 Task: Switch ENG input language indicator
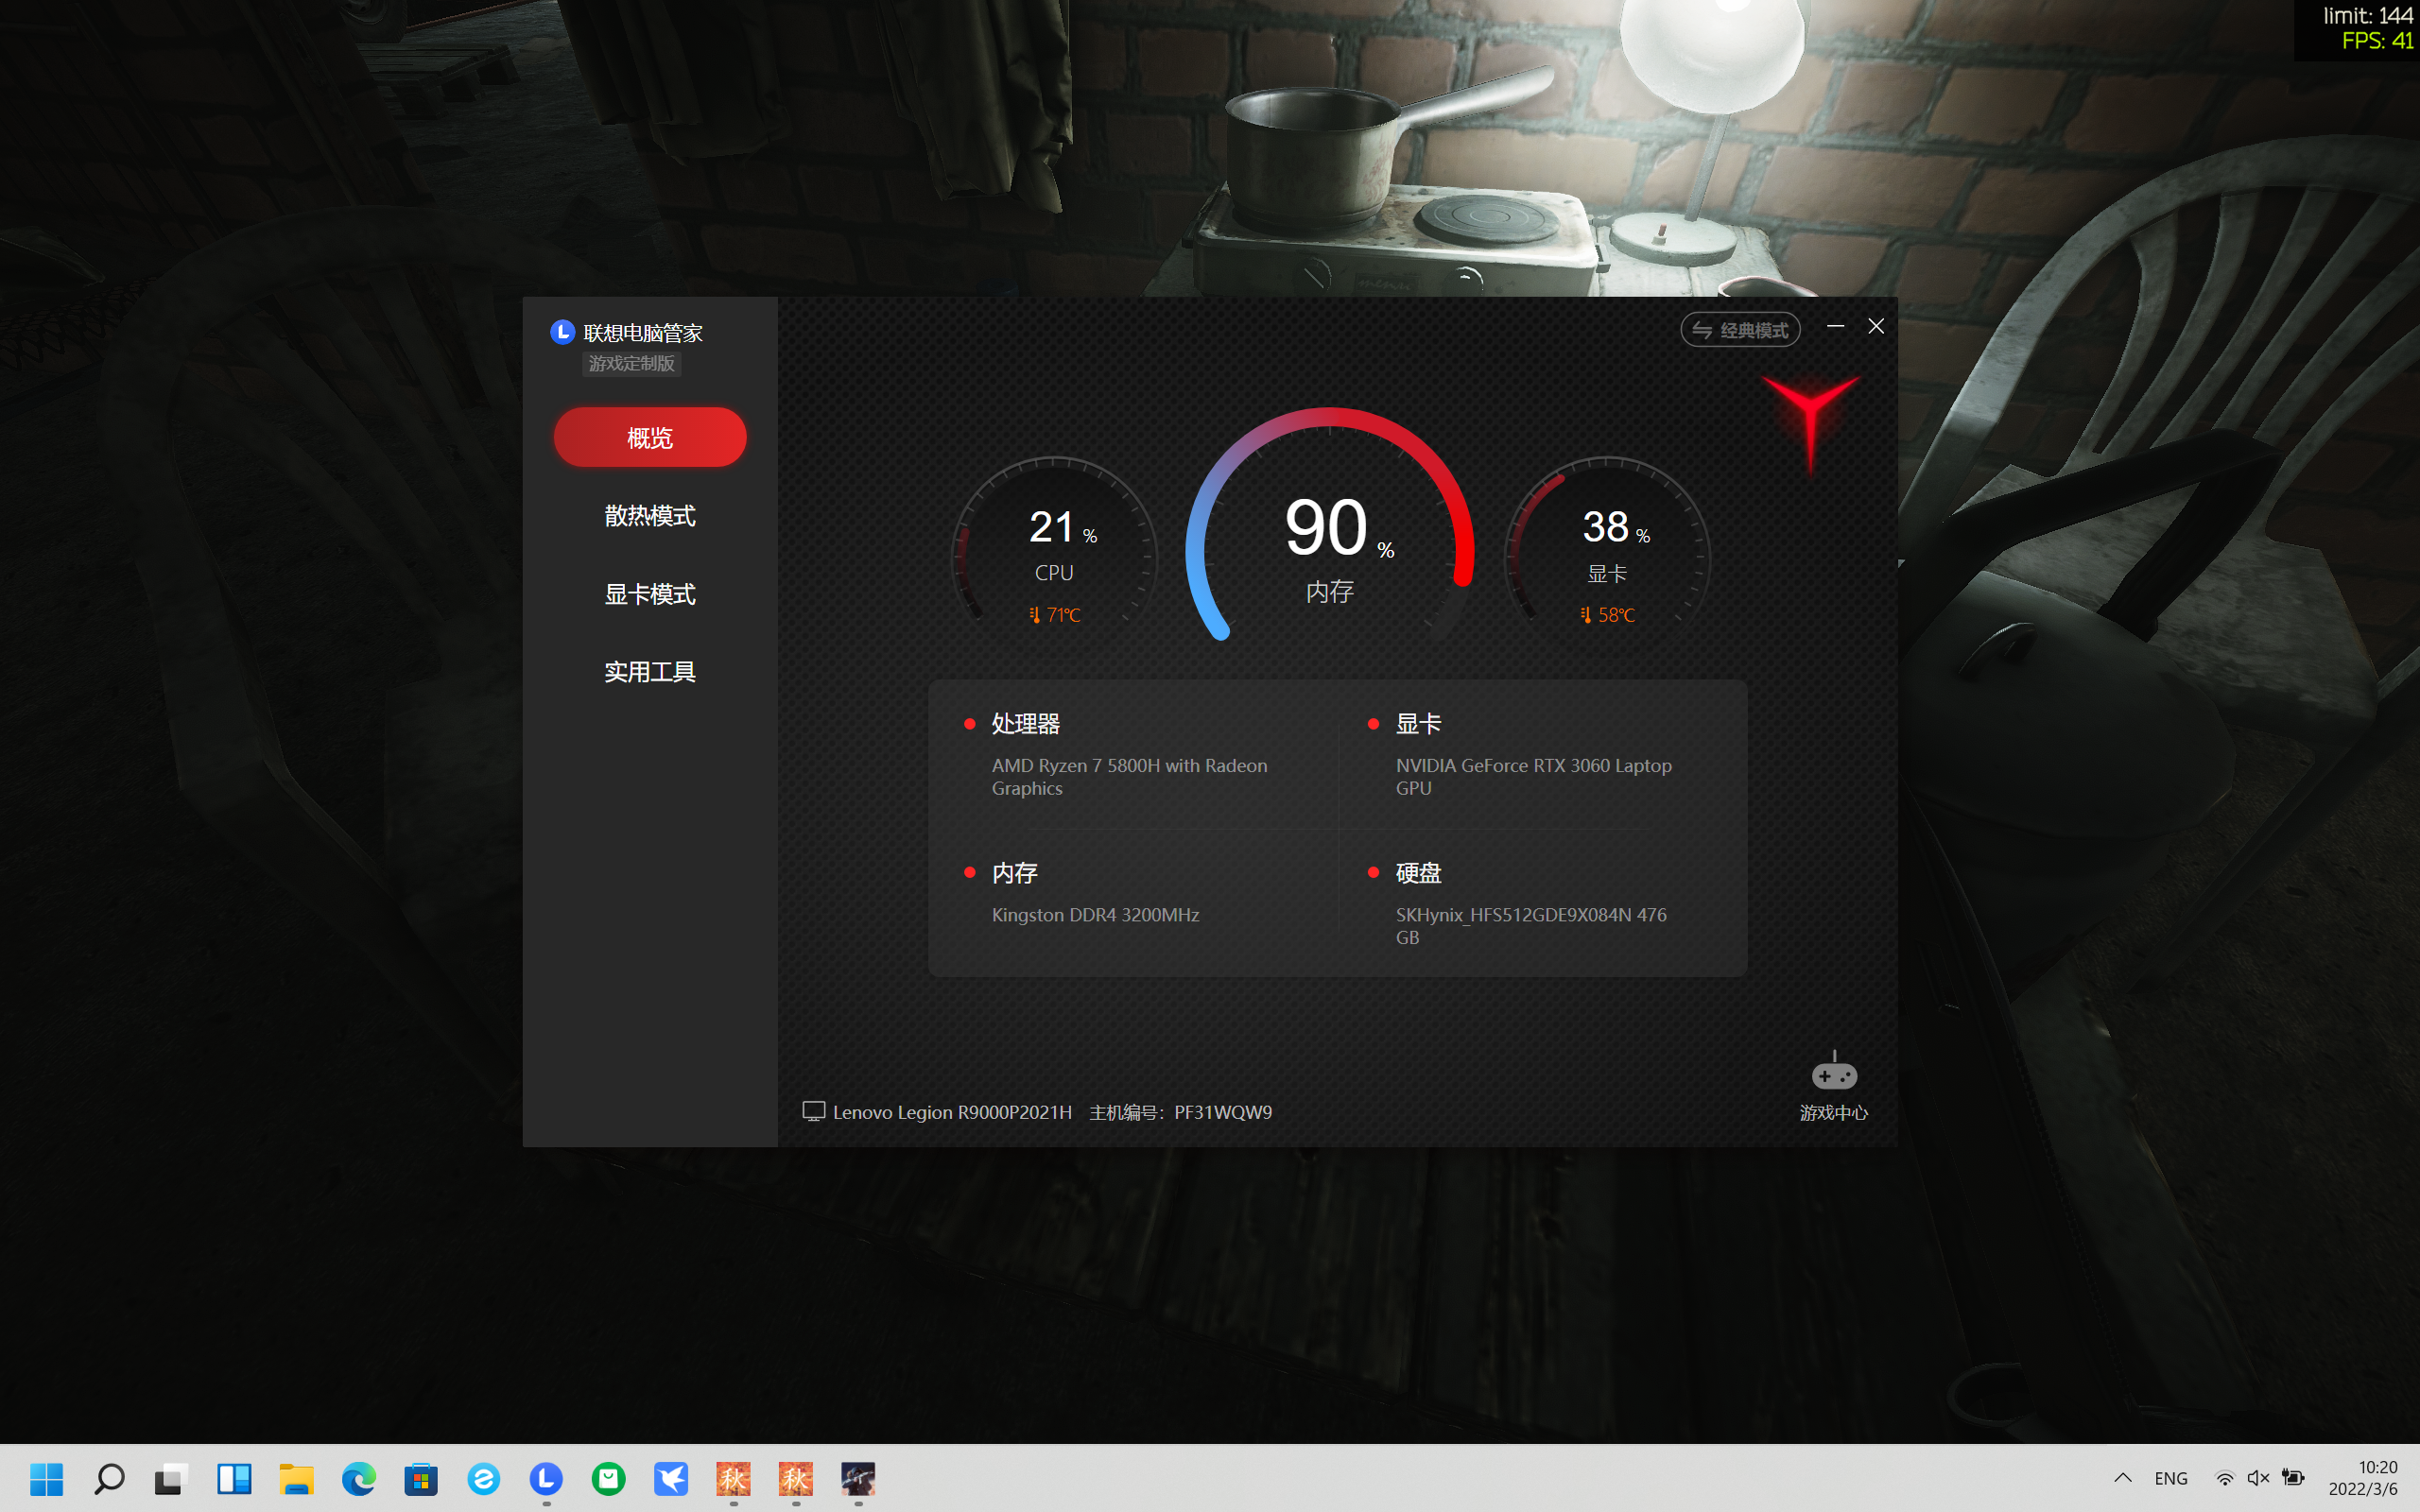coord(2171,1478)
